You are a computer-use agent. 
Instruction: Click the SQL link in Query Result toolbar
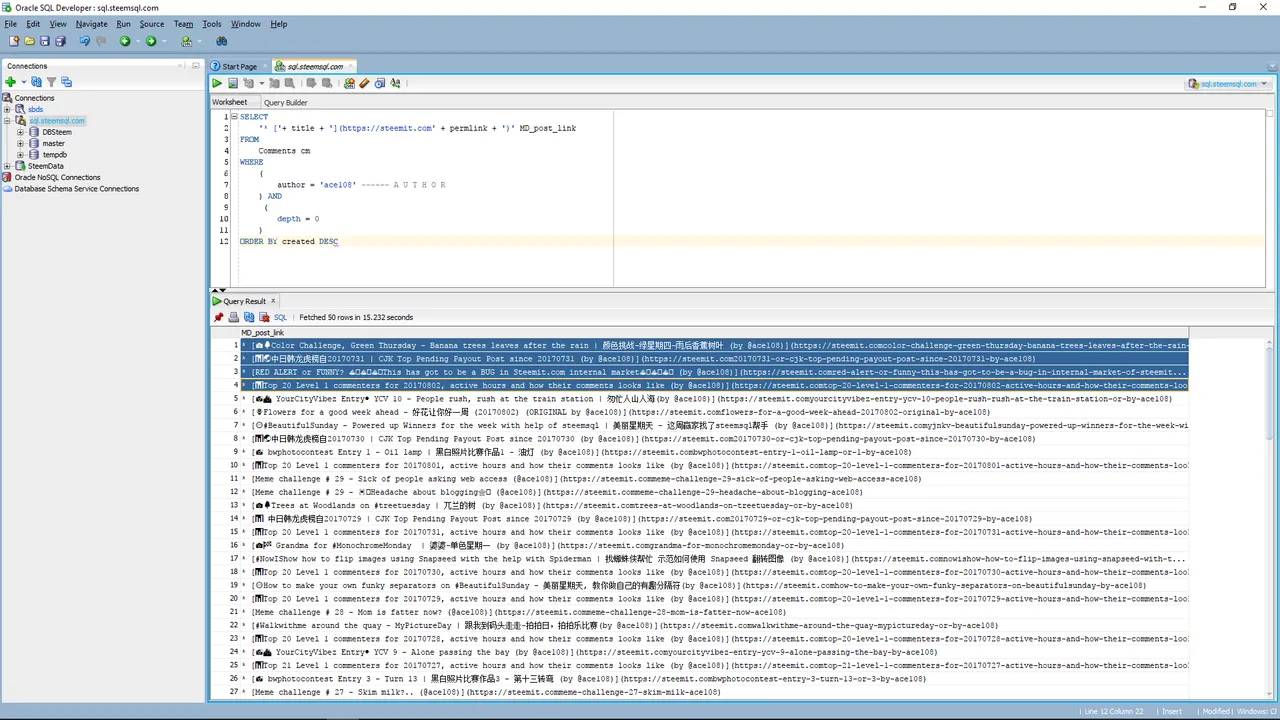point(280,317)
